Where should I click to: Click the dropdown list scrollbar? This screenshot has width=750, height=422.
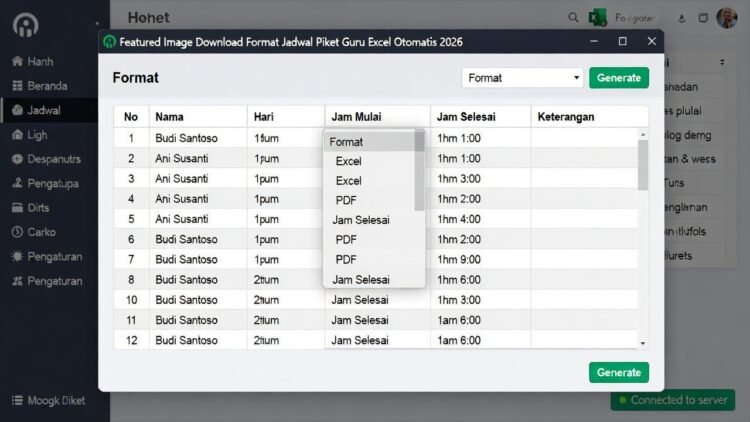(x=419, y=171)
